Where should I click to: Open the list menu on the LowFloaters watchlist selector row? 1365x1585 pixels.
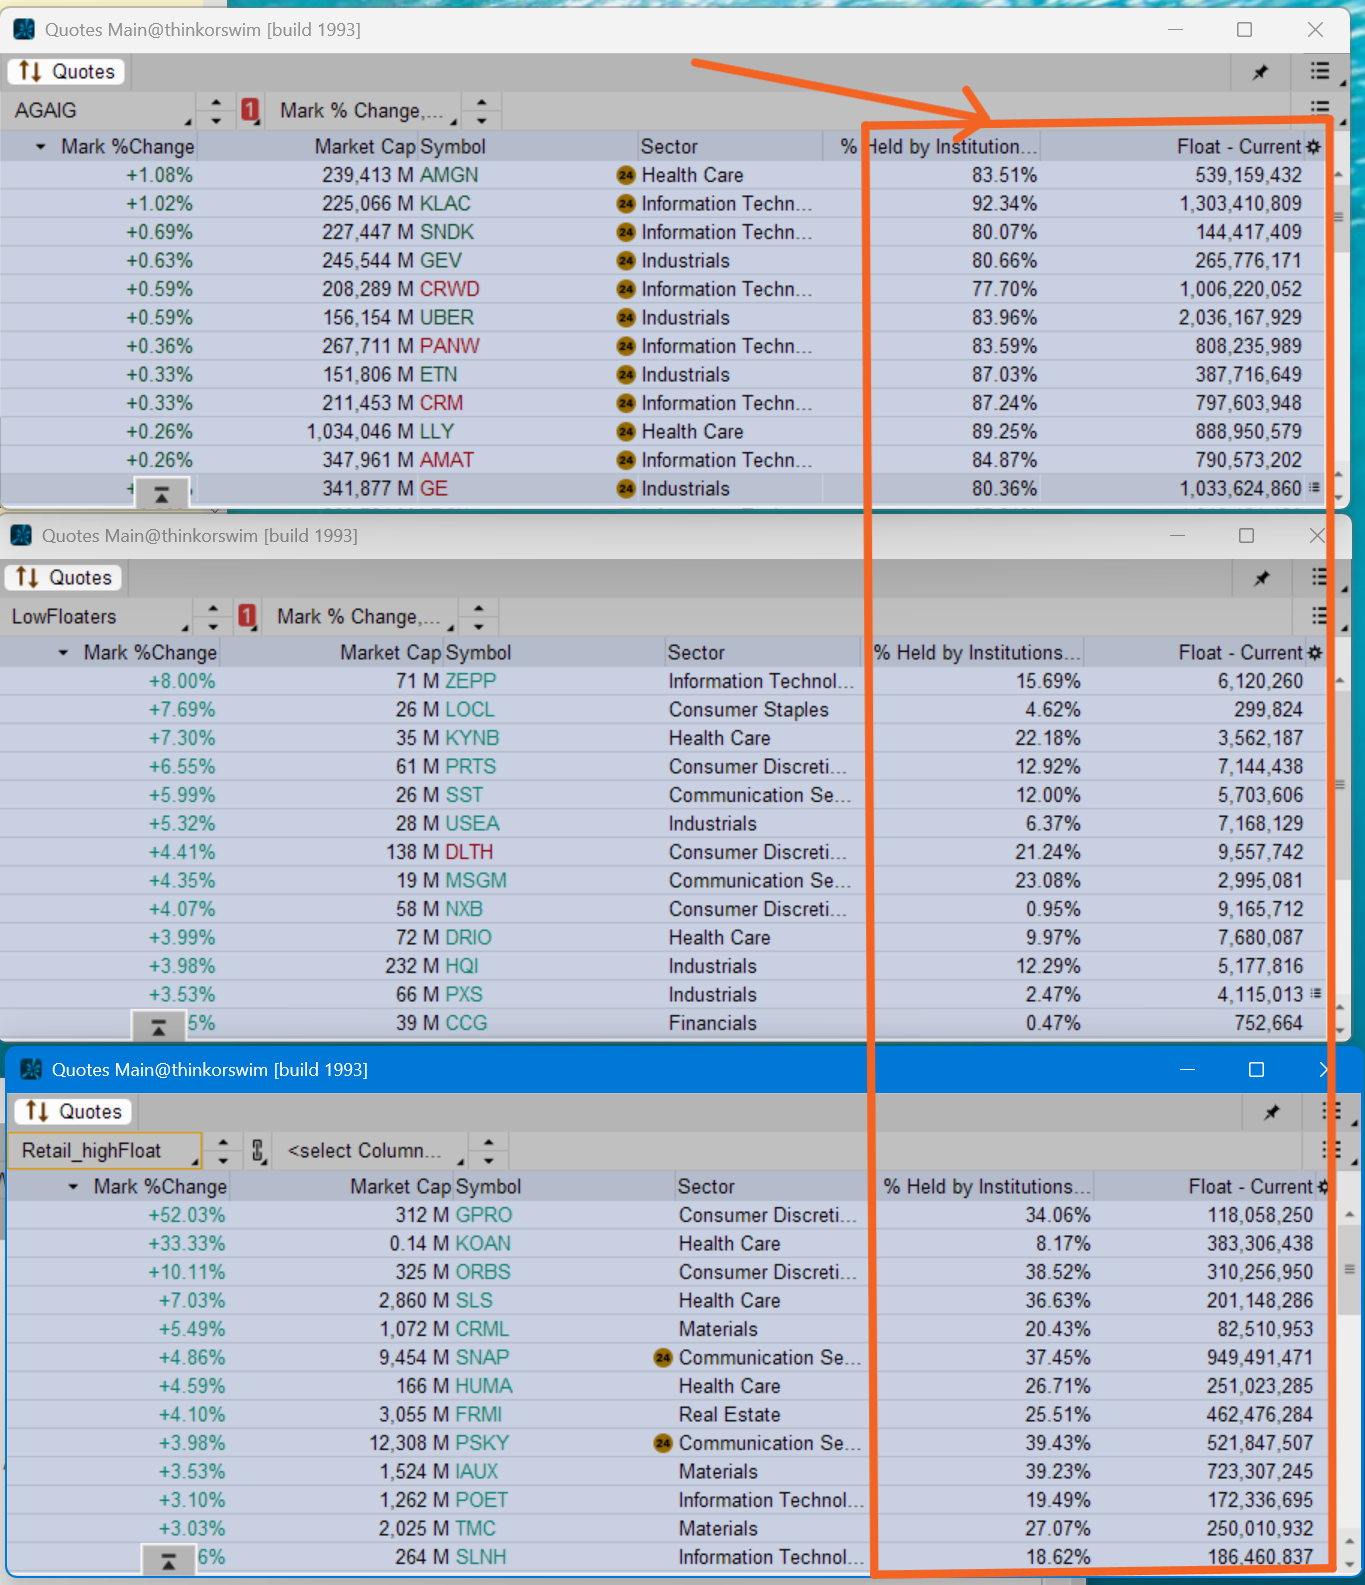tap(1320, 615)
